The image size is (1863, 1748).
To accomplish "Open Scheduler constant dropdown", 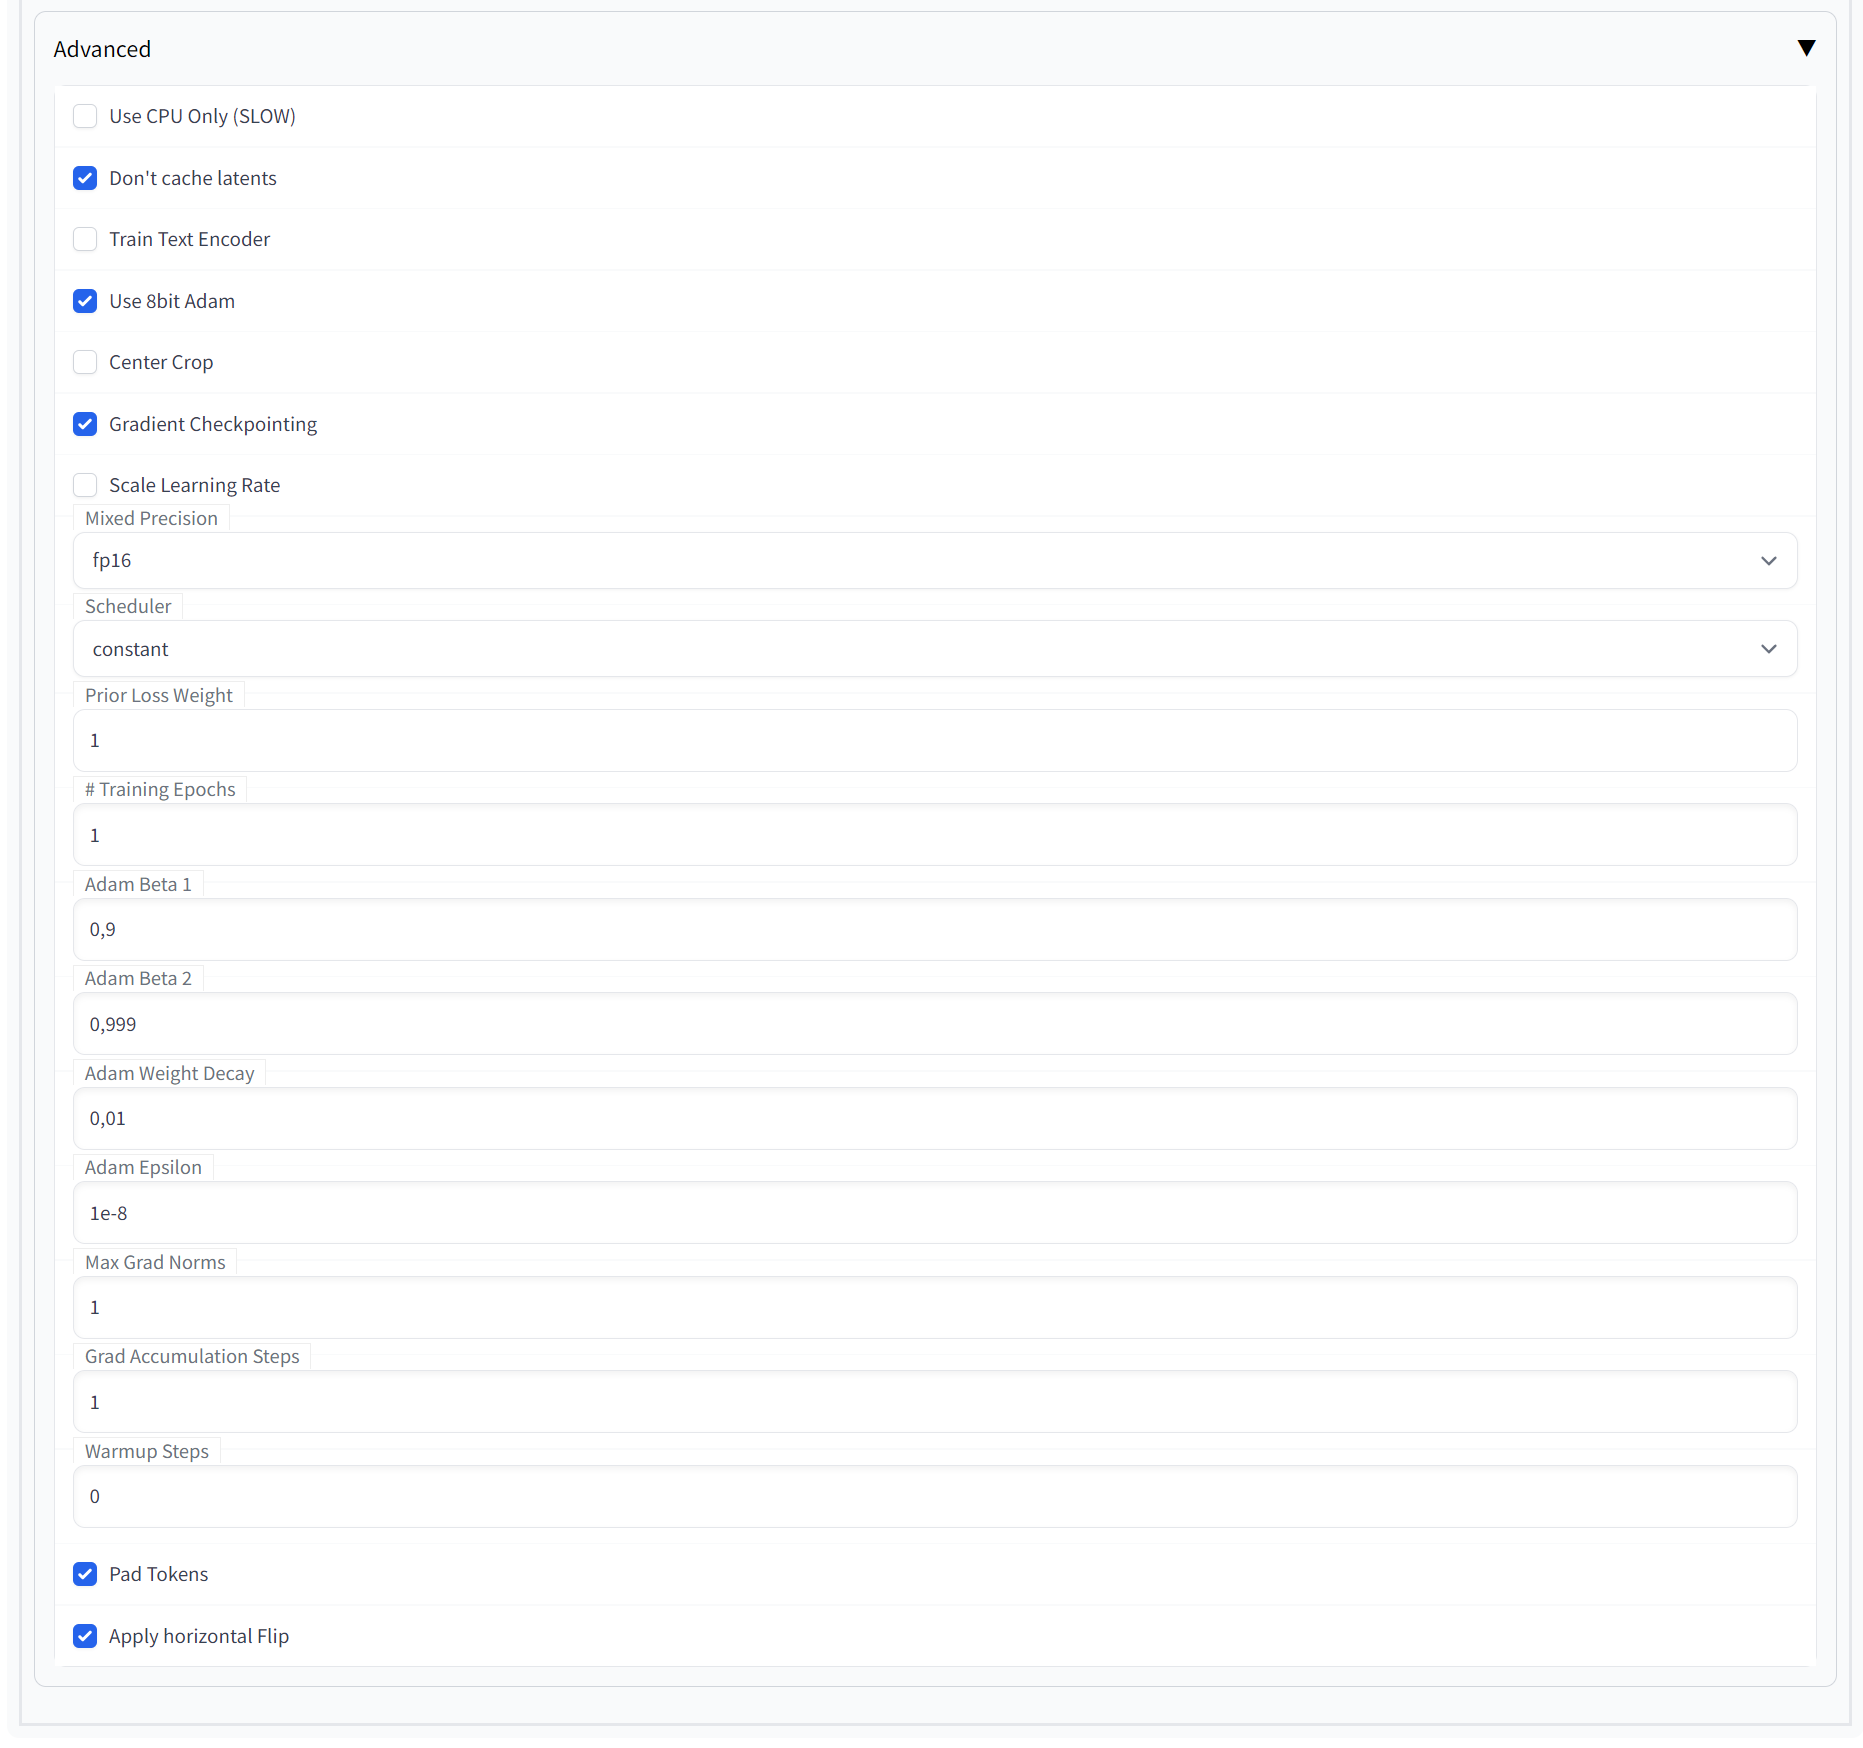I will pos(935,649).
